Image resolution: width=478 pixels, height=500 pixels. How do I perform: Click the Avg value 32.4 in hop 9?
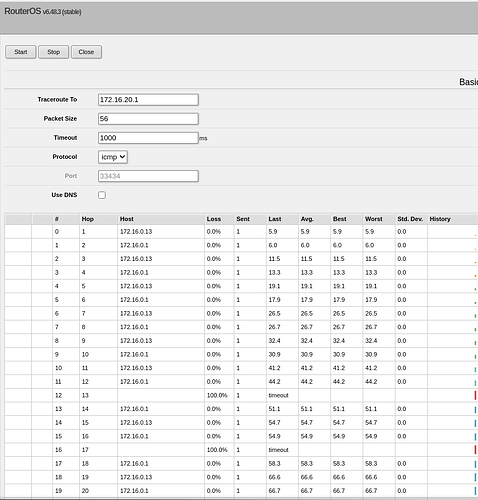307,341
